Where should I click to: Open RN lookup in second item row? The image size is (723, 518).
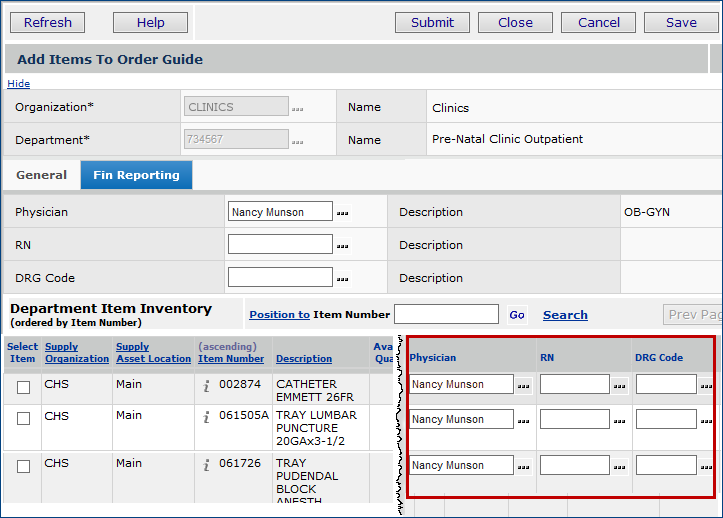pyautogui.click(x=620, y=420)
